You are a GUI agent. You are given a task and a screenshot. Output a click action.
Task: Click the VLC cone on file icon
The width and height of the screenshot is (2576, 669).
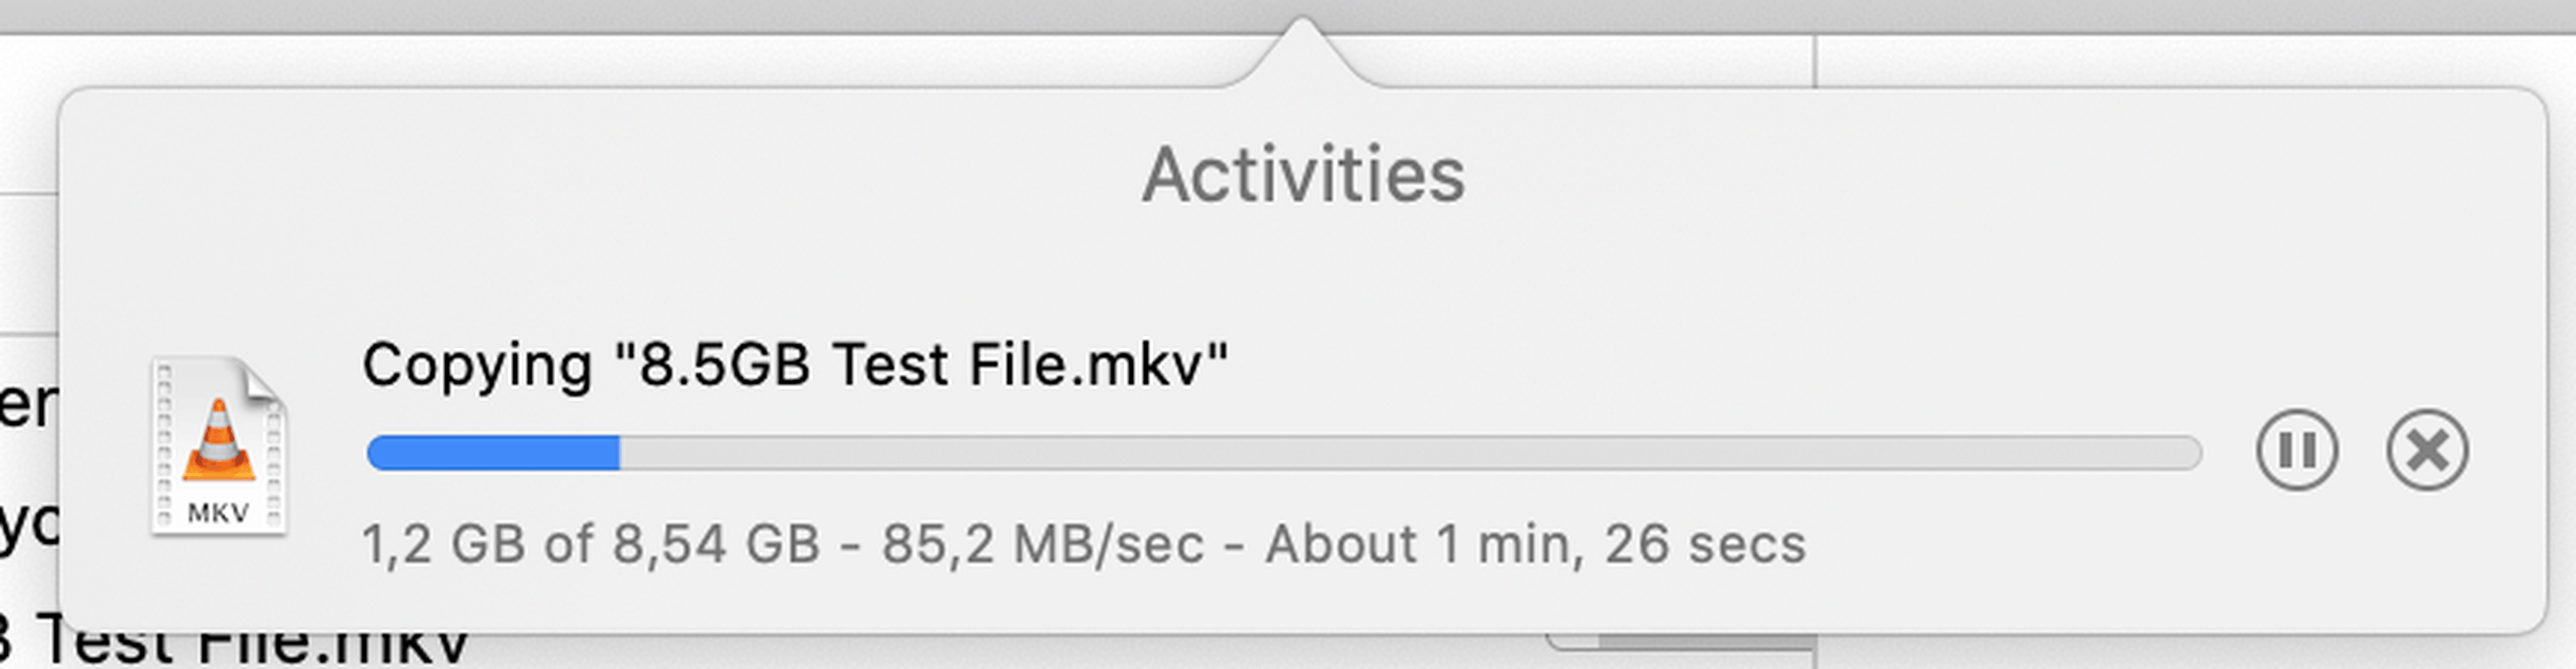(x=219, y=438)
